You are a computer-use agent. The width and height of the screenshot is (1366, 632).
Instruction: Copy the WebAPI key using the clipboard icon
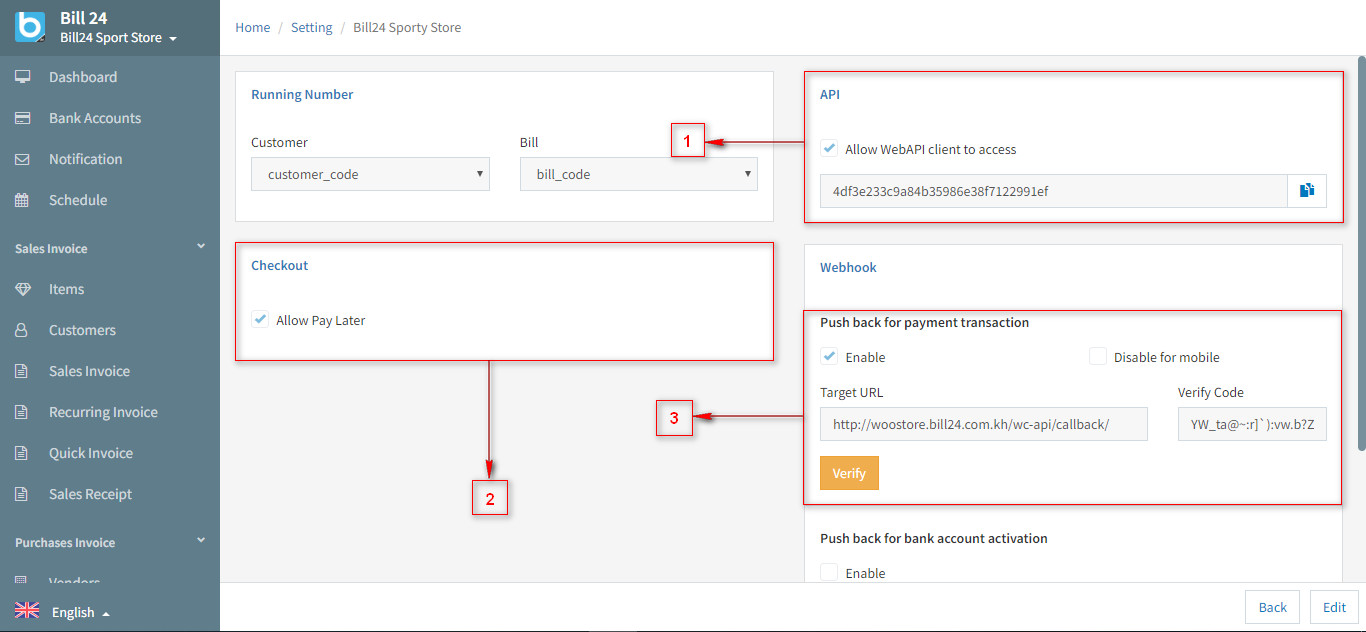tap(1307, 190)
